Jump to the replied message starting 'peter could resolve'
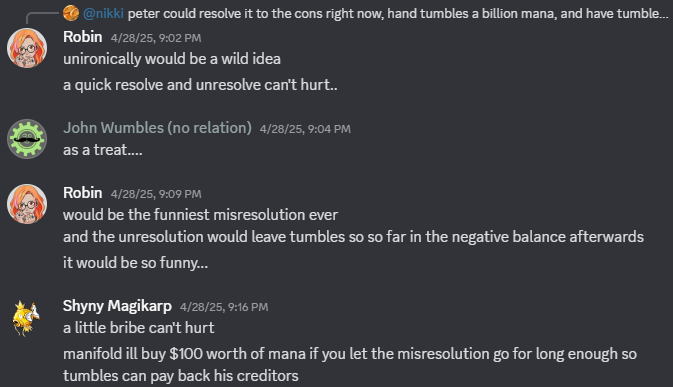The height and width of the screenshot is (387, 673). point(398,13)
